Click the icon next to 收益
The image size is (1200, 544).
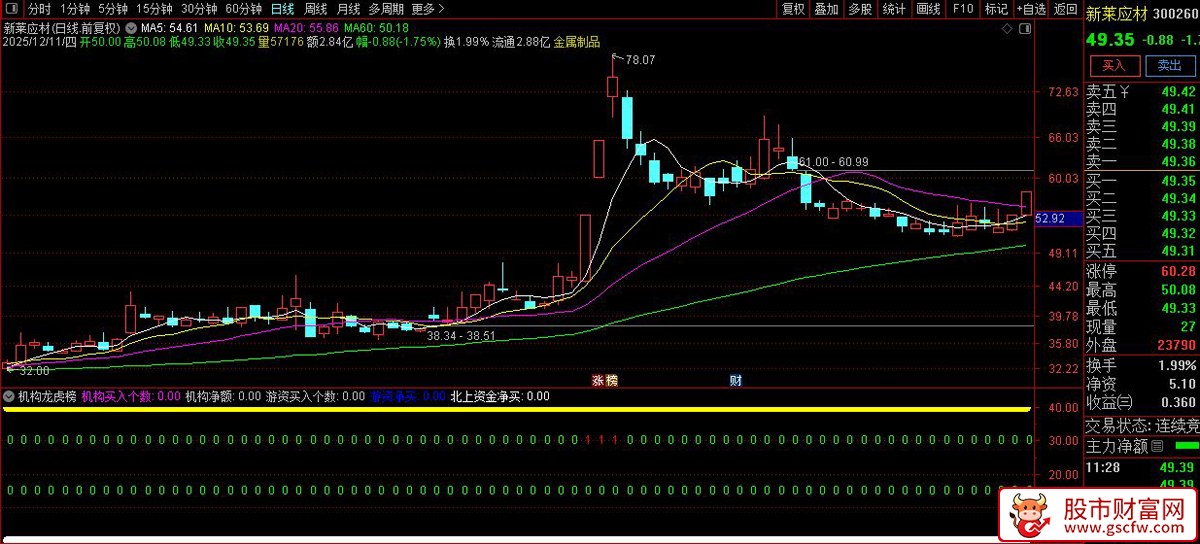(x=1126, y=402)
